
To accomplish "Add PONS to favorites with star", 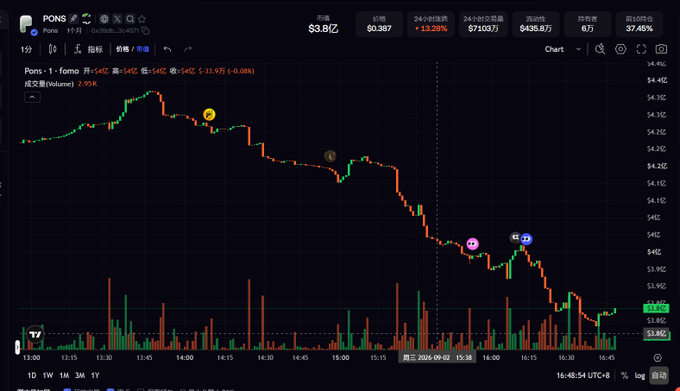I will click(x=142, y=19).
